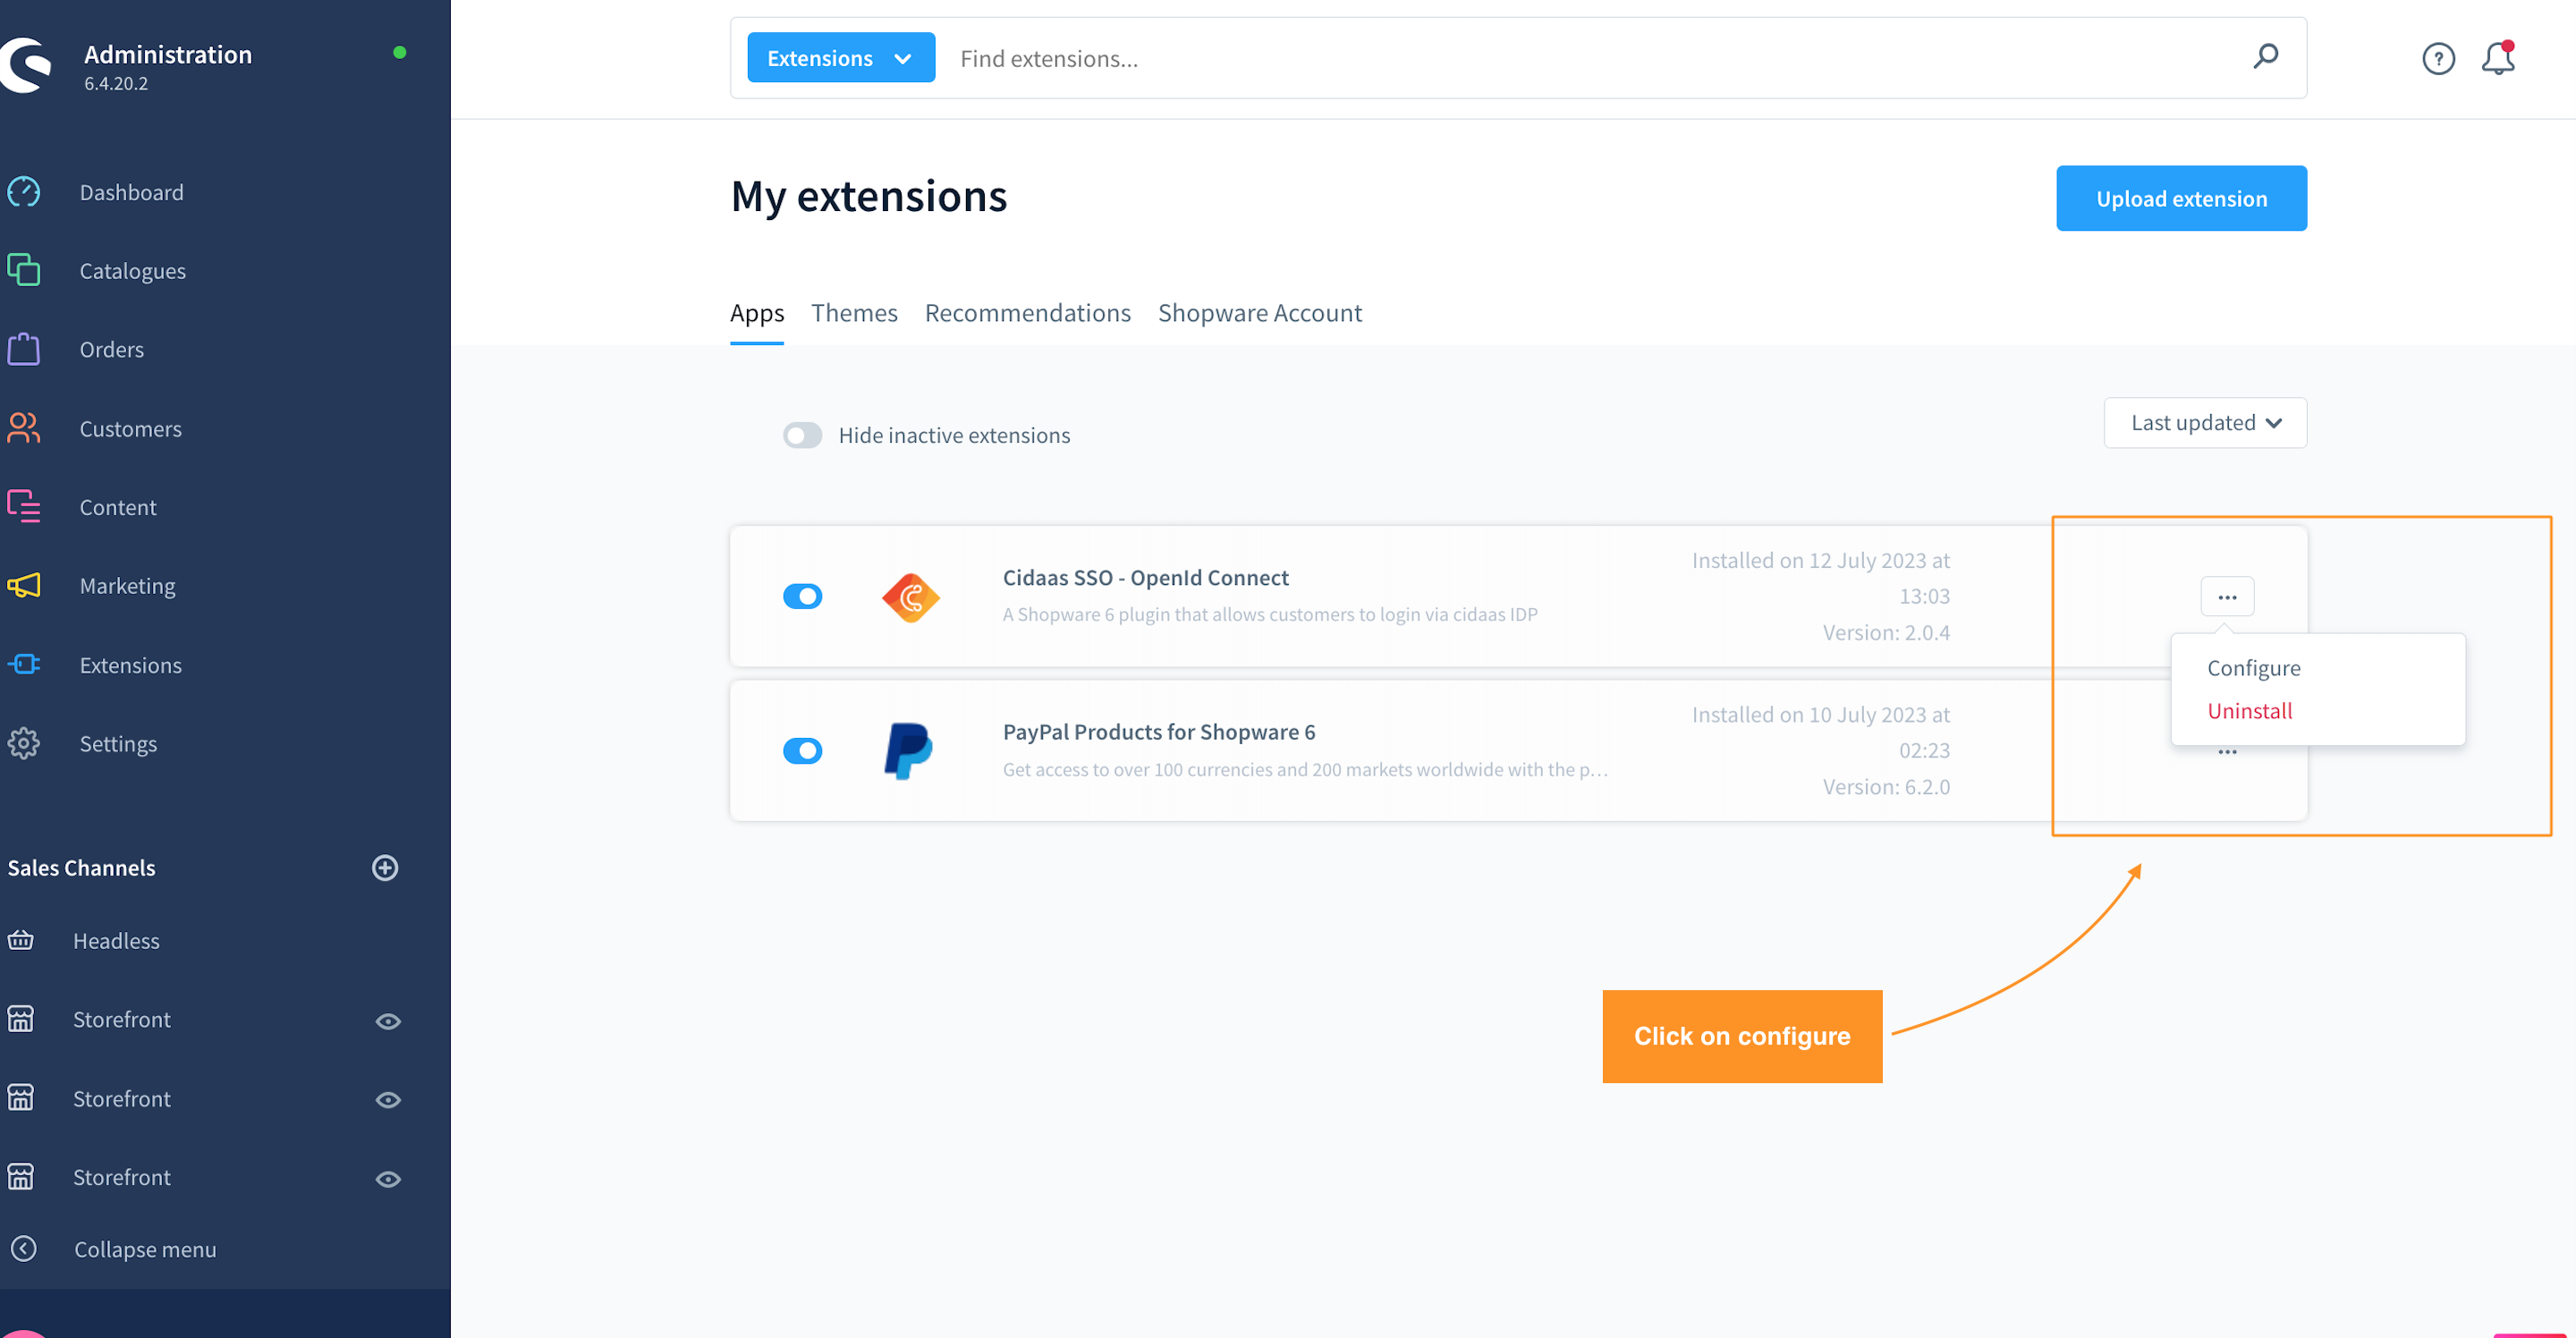Click the Configure option in context menu
Viewport: 2576px width, 1338px height.
(x=2252, y=666)
